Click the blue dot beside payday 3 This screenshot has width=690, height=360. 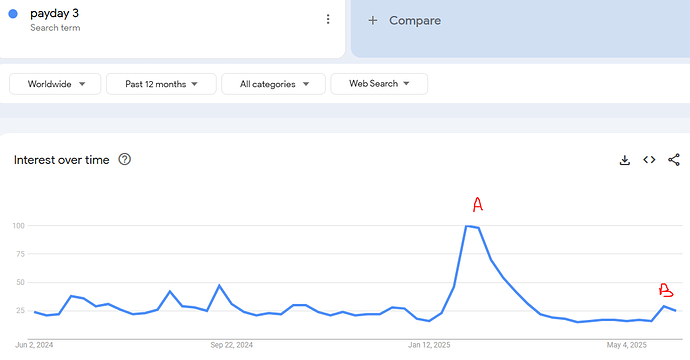(13, 14)
